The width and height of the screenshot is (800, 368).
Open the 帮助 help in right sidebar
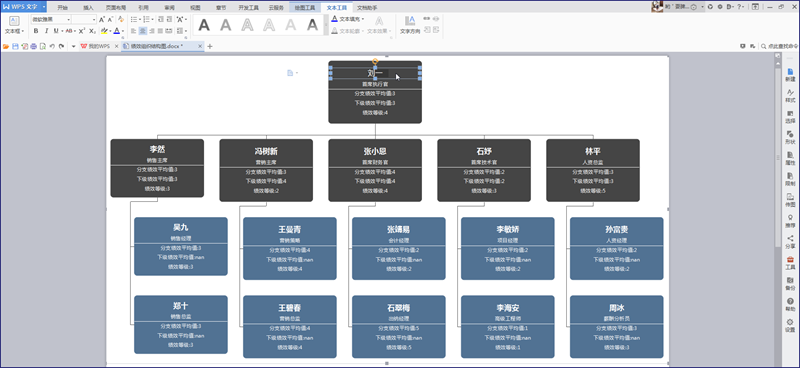coord(790,305)
